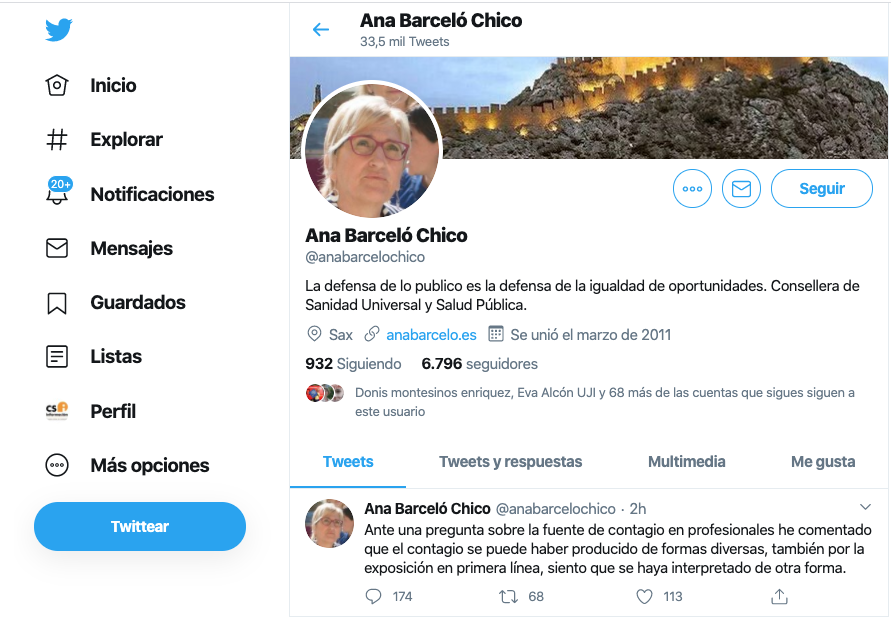Open the three-dots profile options button
891x617 pixels.
692,189
